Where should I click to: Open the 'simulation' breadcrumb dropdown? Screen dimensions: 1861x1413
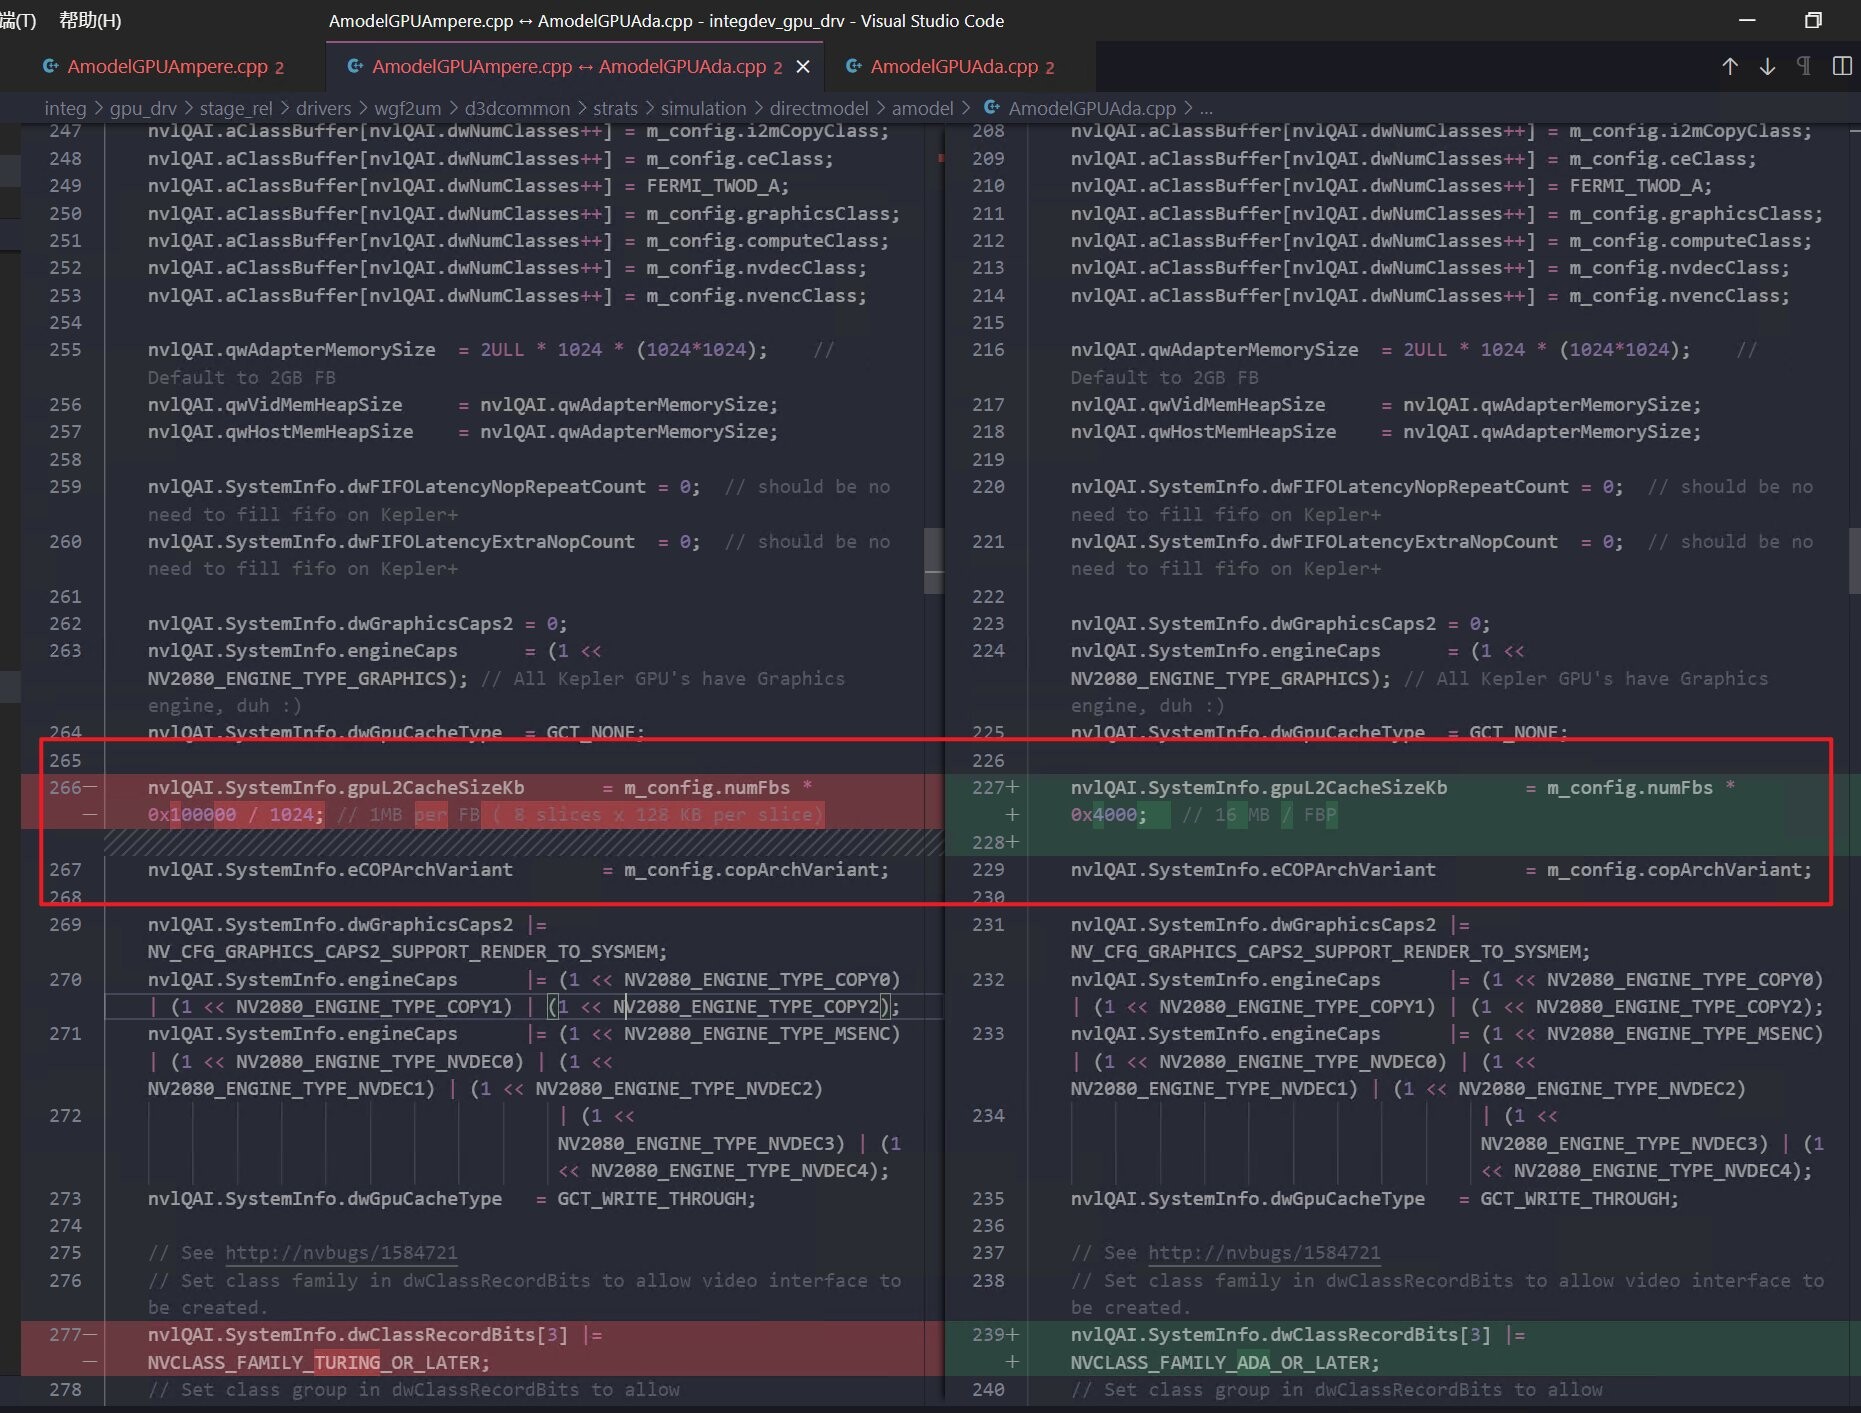[703, 108]
